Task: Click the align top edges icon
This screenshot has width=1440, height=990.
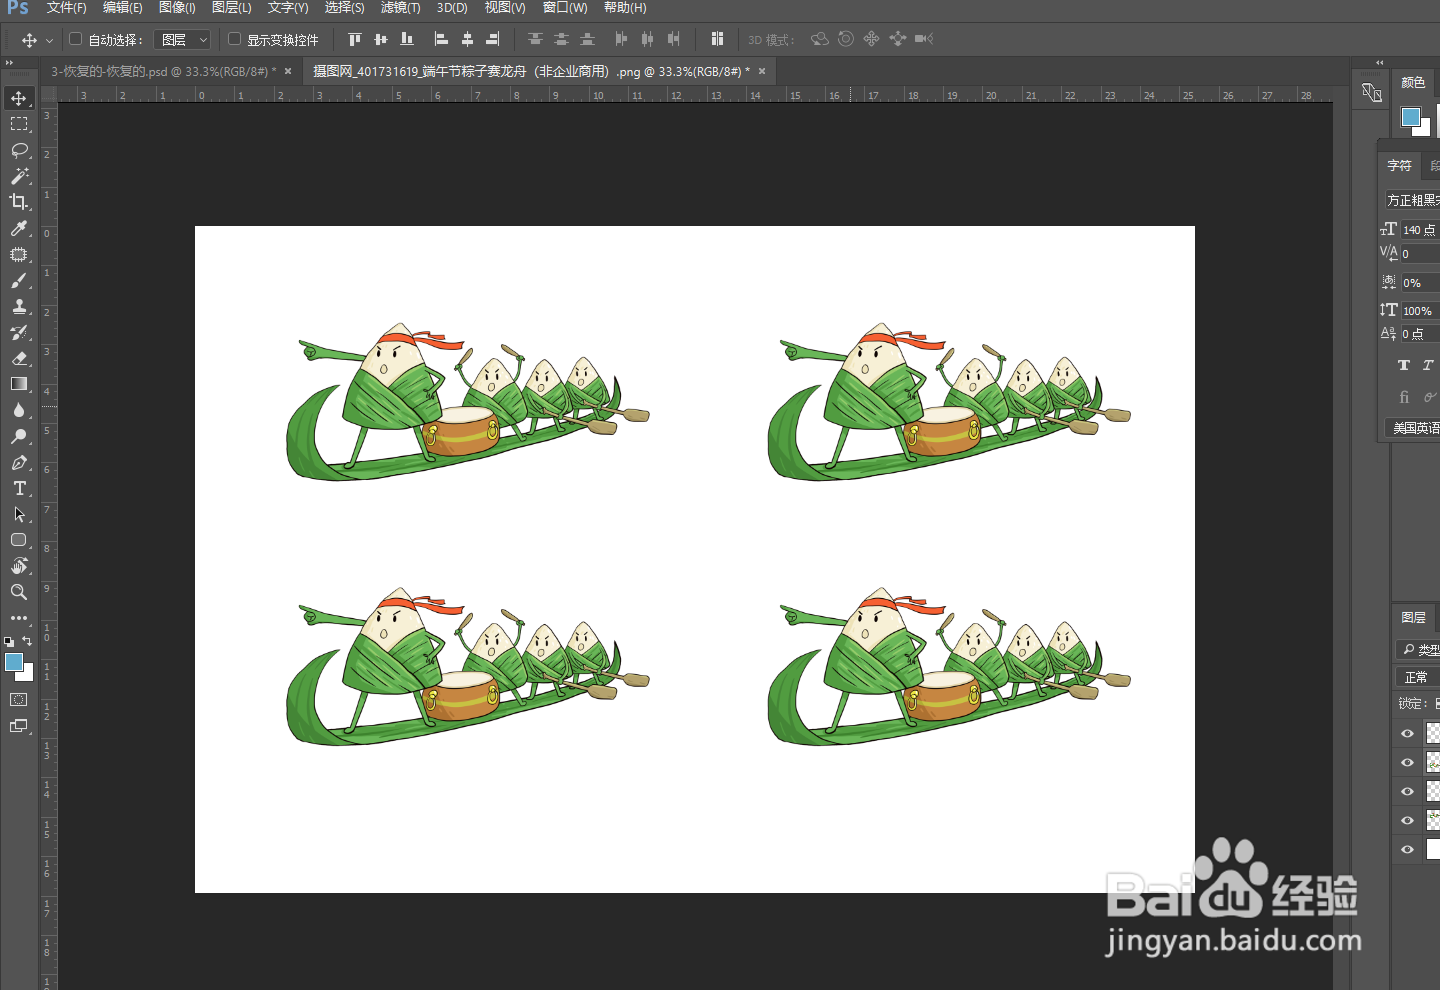Action: pos(354,39)
